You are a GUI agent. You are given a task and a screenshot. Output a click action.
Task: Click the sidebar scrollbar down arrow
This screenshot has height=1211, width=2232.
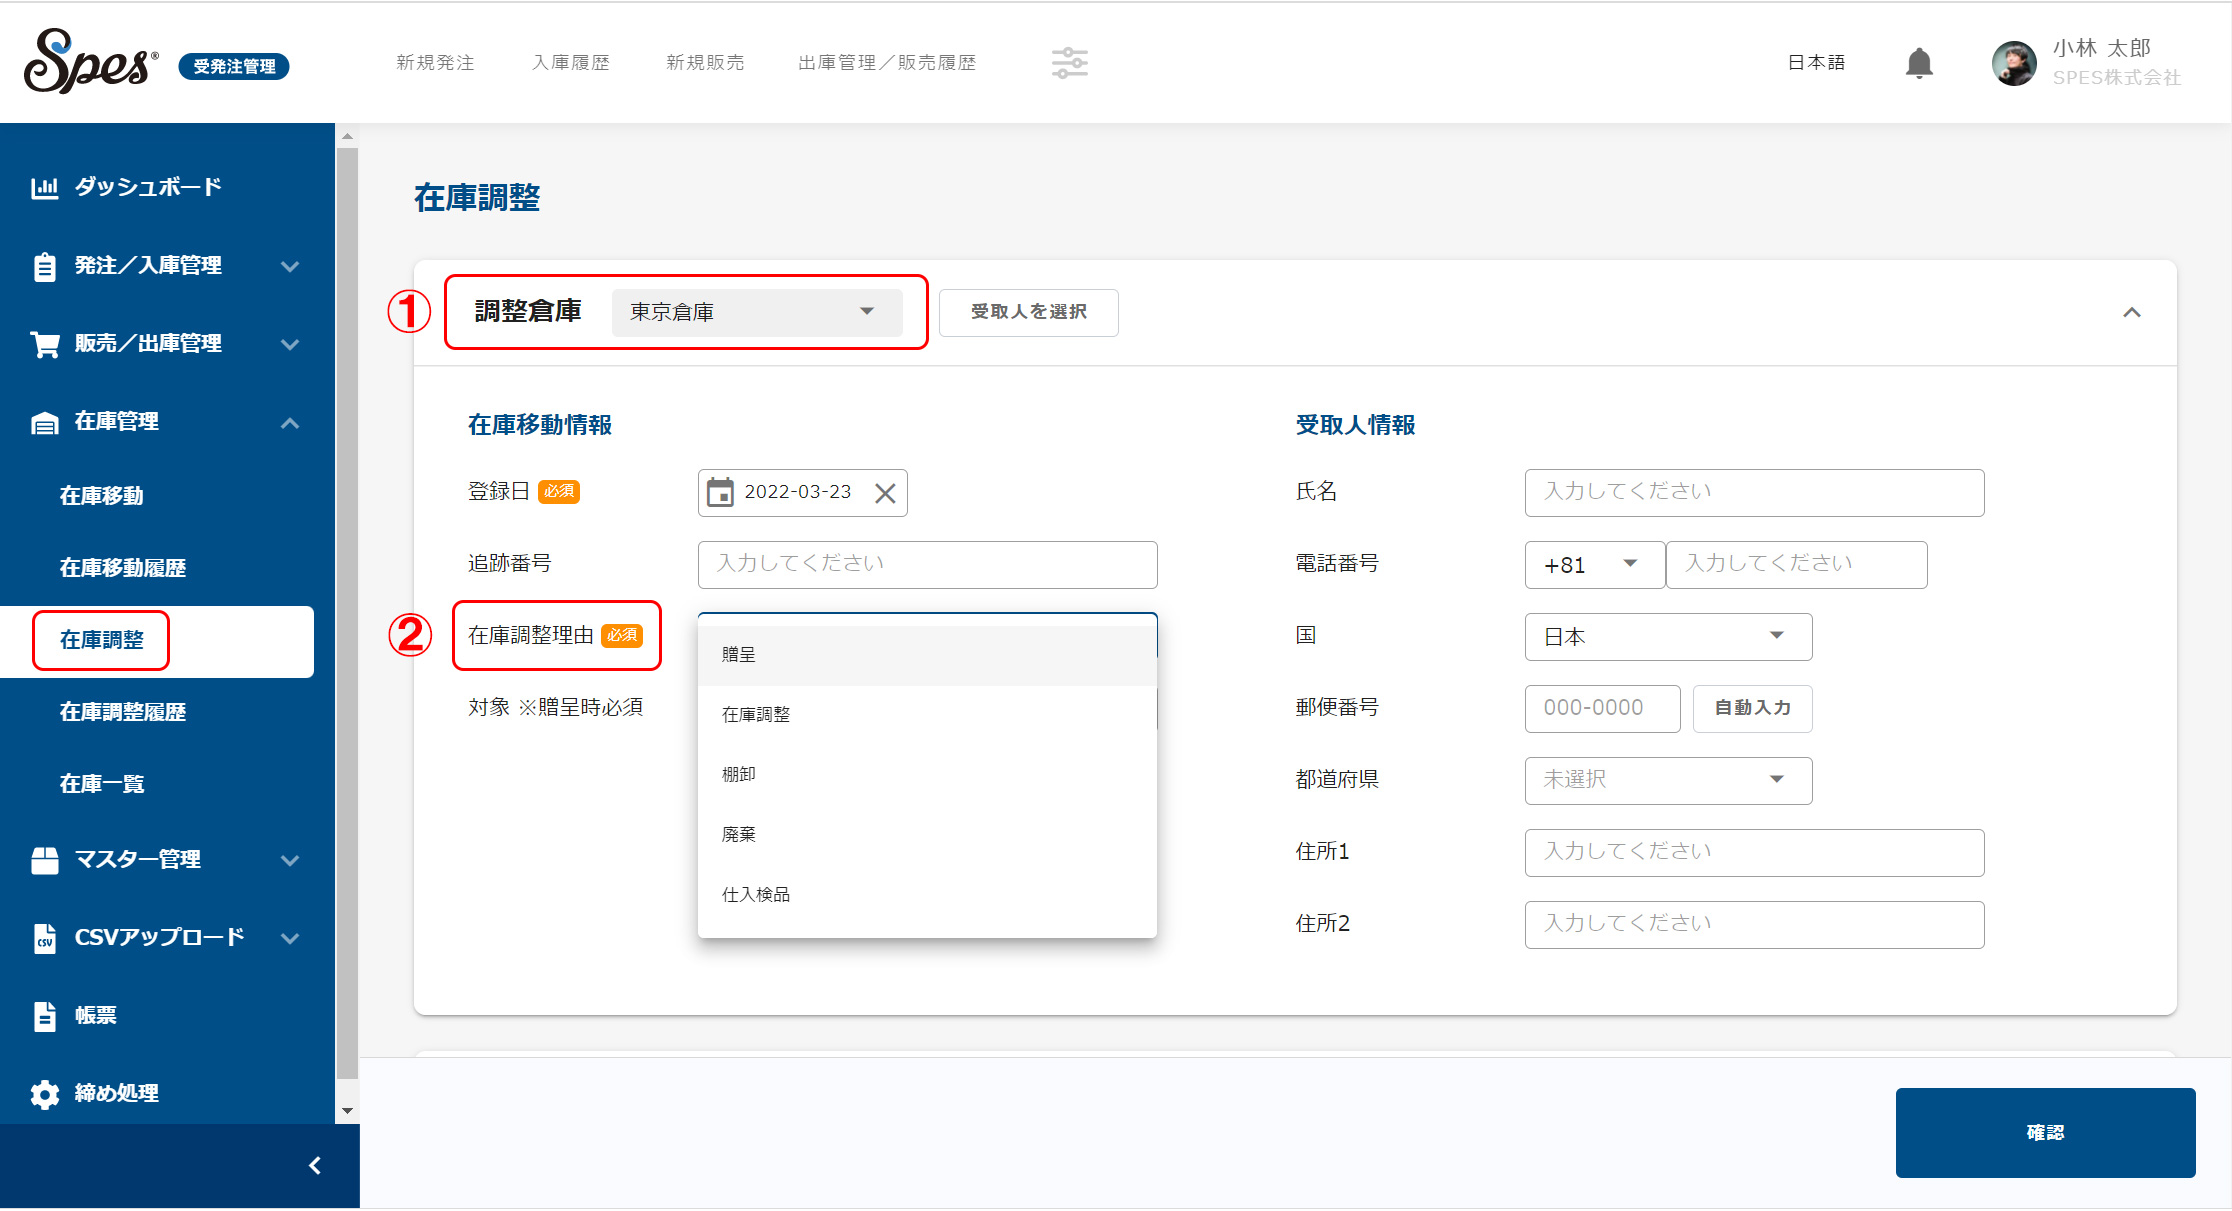tap(347, 1111)
